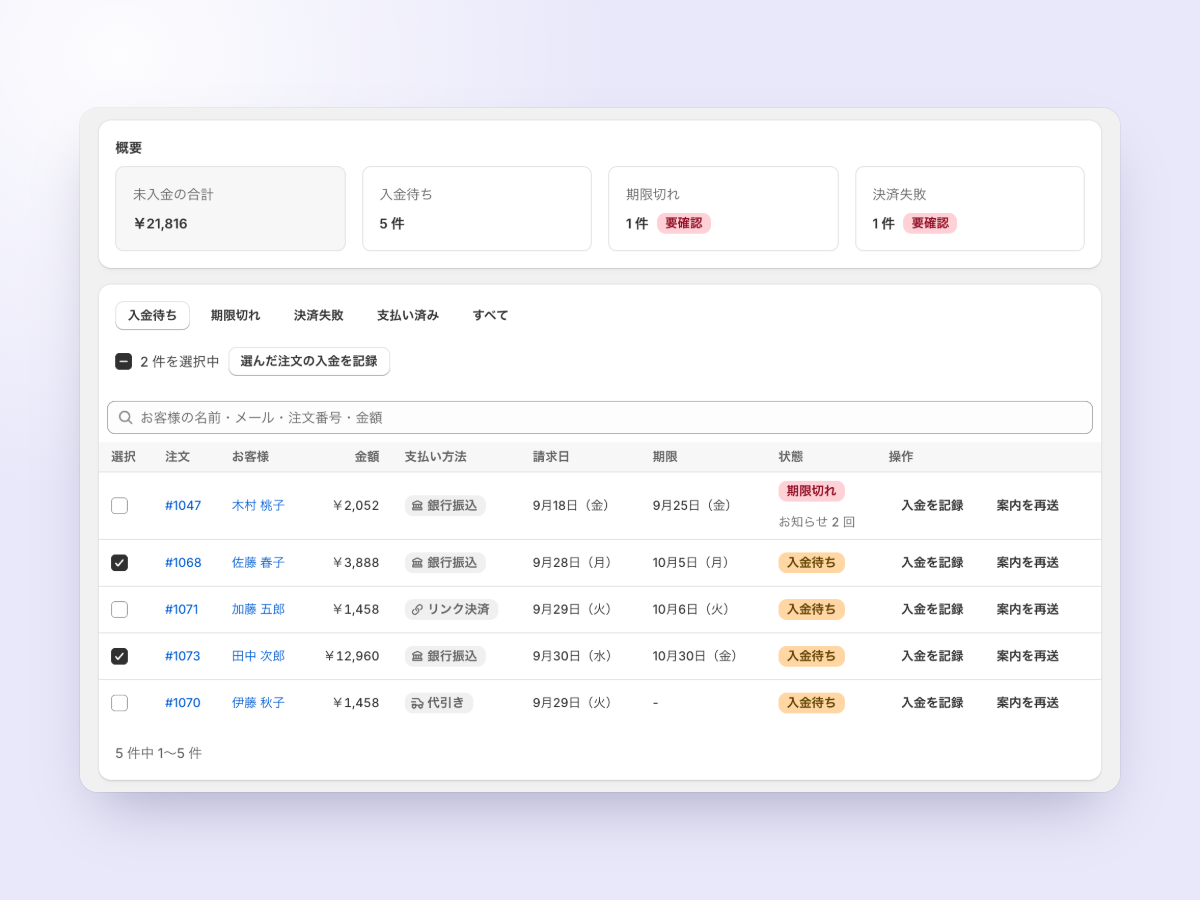
Task: Click the search magnifier icon
Action: pyautogui.click(x=126, y=418)
